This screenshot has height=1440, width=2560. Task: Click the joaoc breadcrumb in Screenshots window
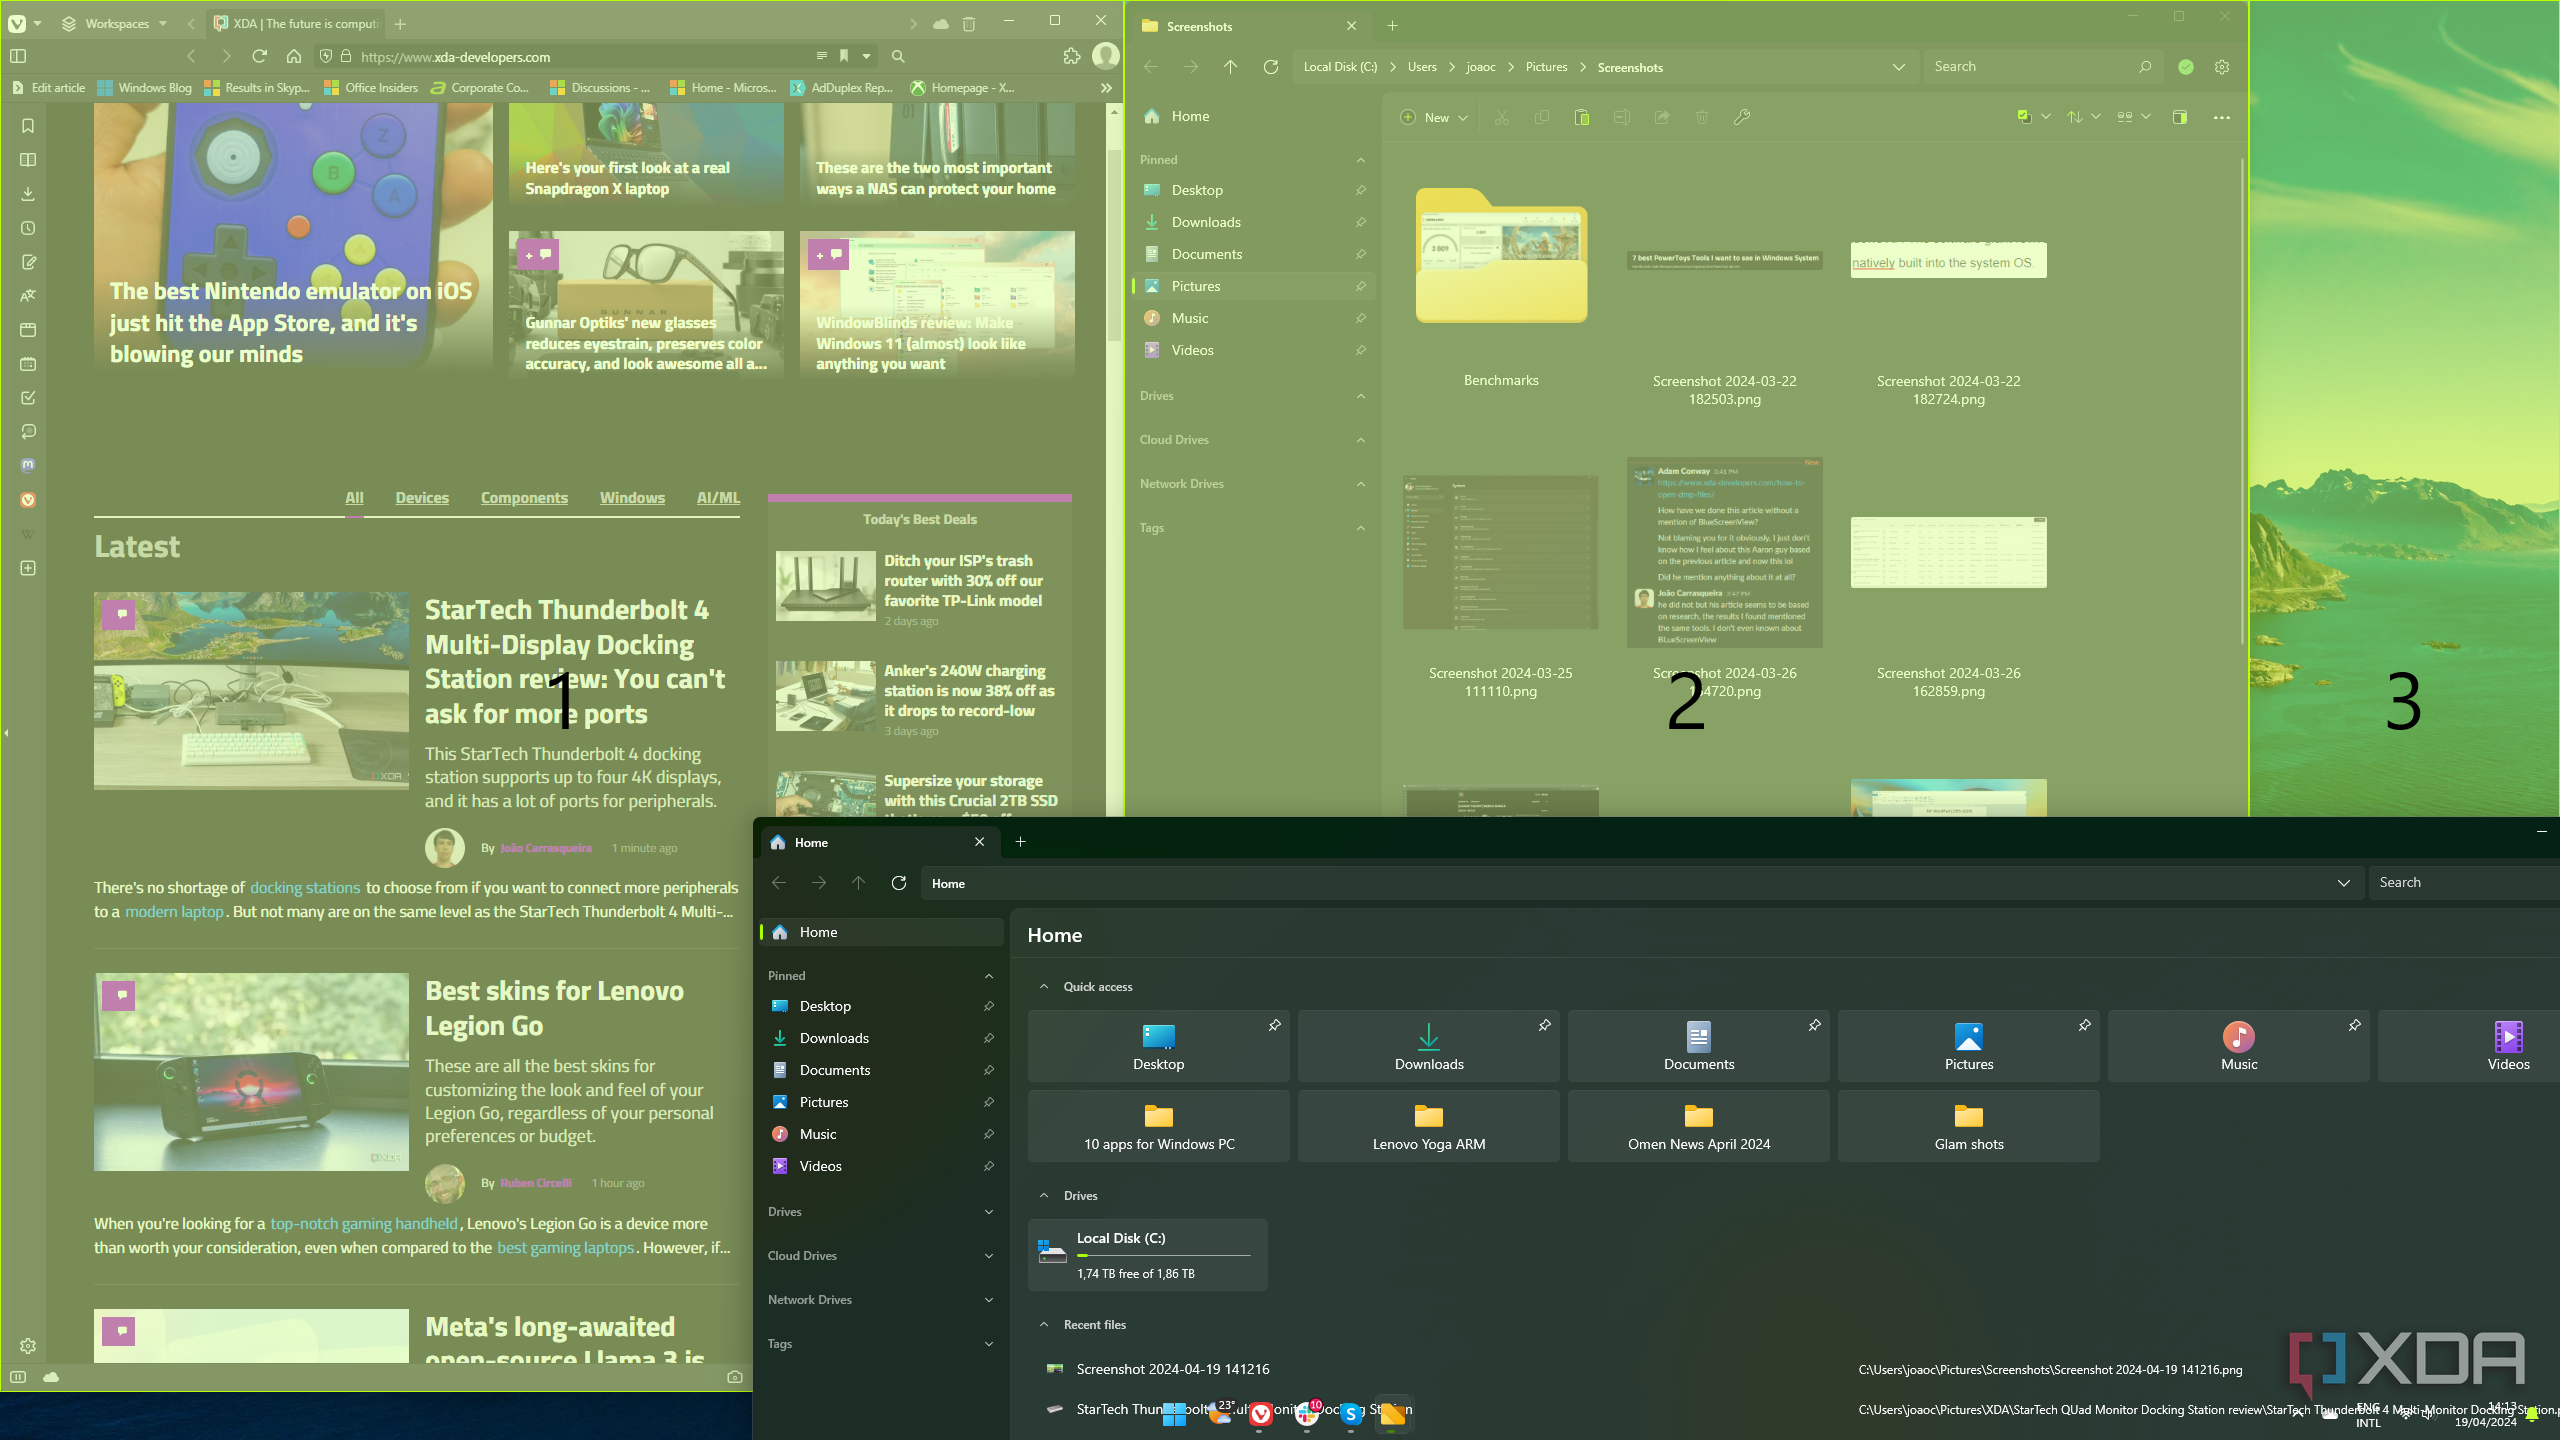(x=1481, y=67)
